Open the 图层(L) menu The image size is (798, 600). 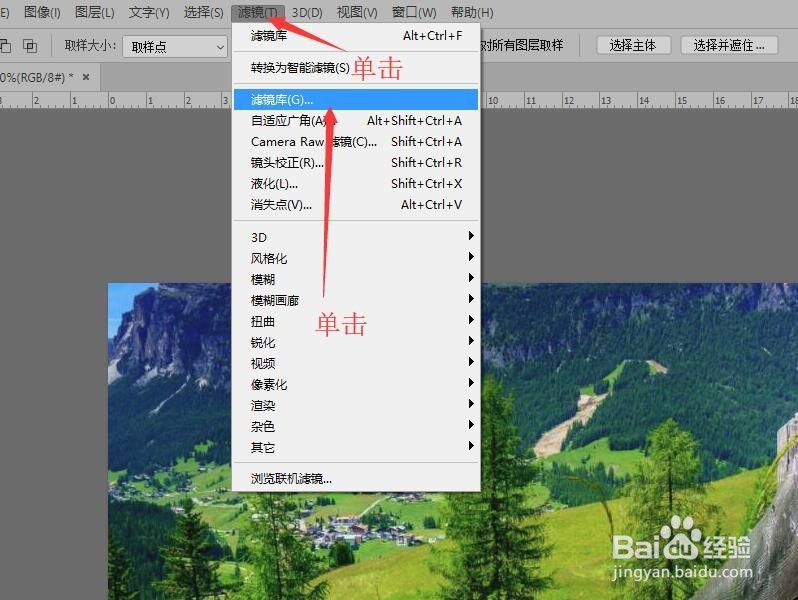point(95,12)
